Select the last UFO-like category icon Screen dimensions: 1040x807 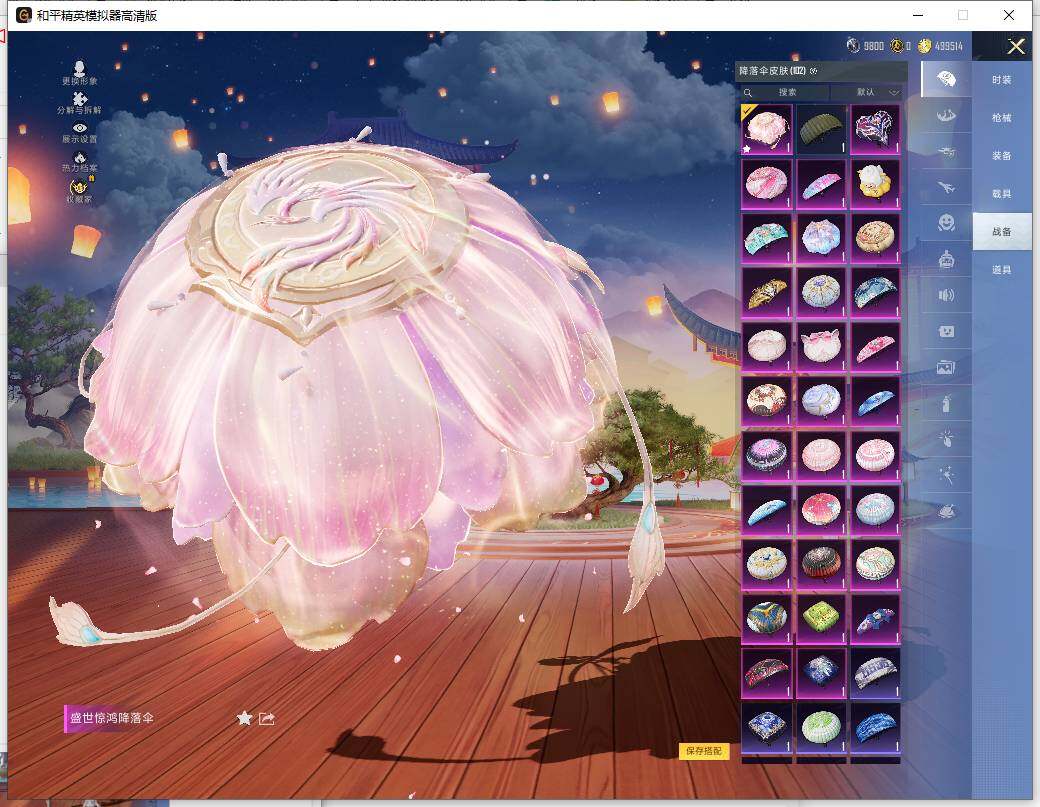[946, 511]
